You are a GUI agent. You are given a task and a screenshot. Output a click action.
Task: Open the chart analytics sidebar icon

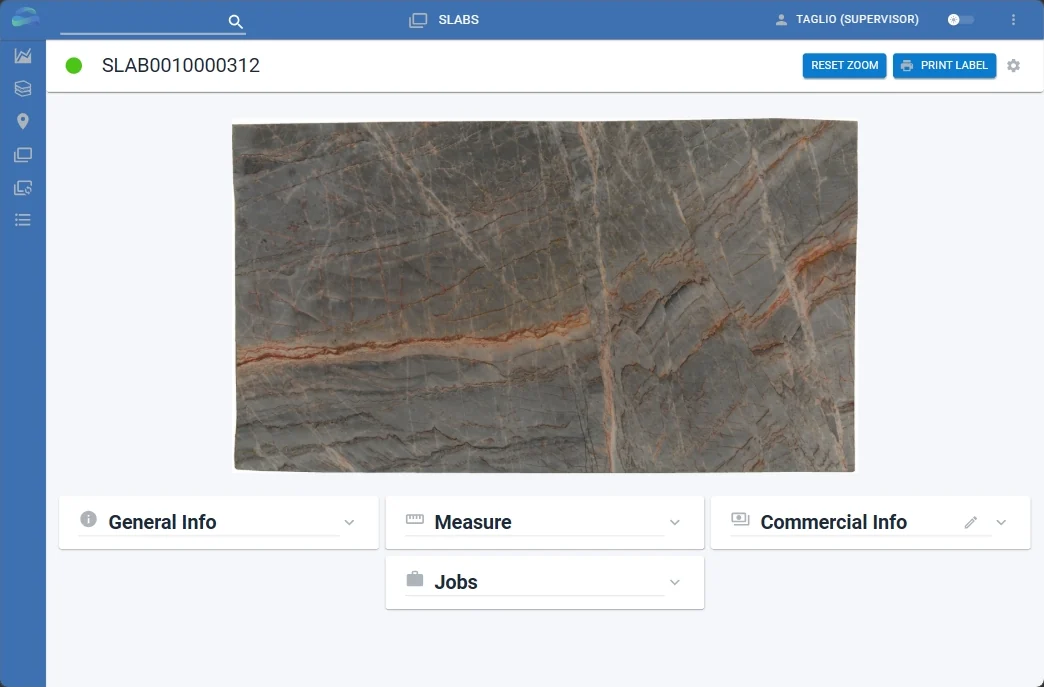point(23,56)
